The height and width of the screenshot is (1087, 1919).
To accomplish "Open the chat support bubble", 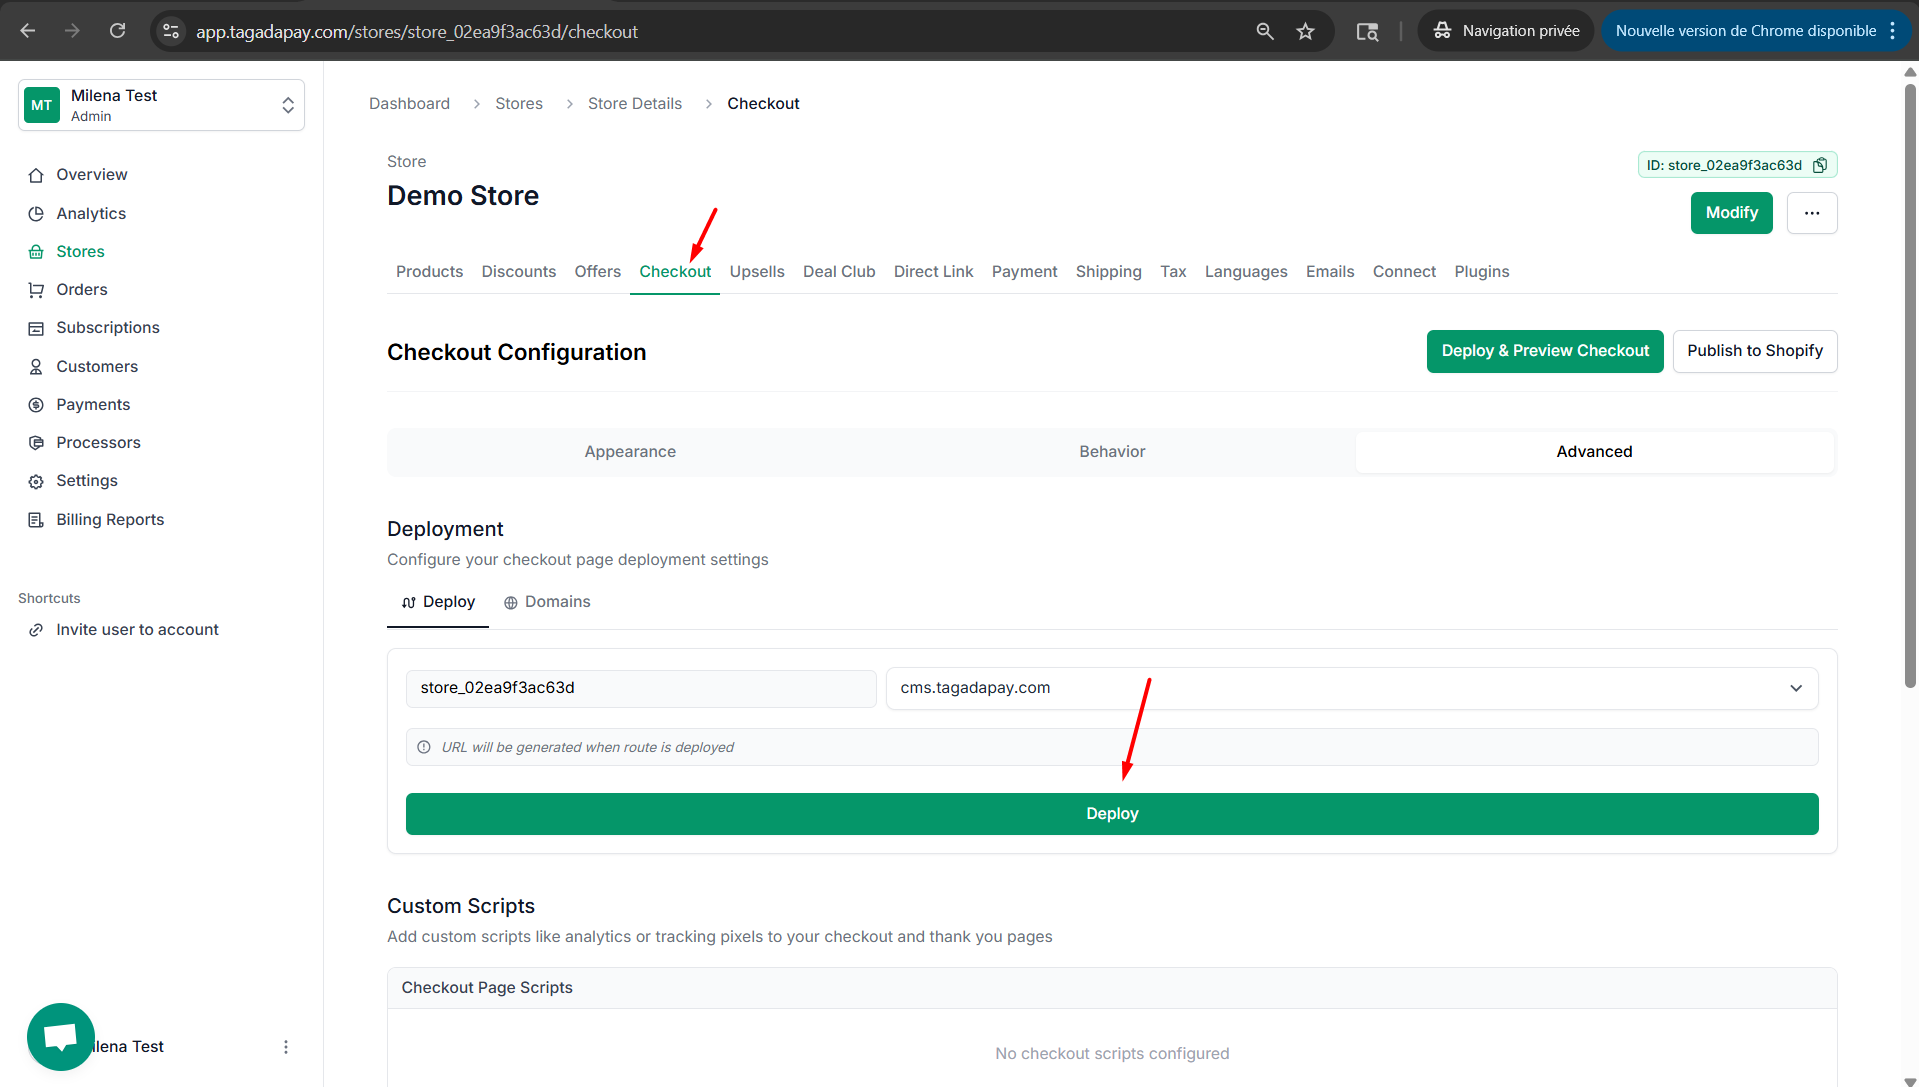I will [x=61, y=1037].
